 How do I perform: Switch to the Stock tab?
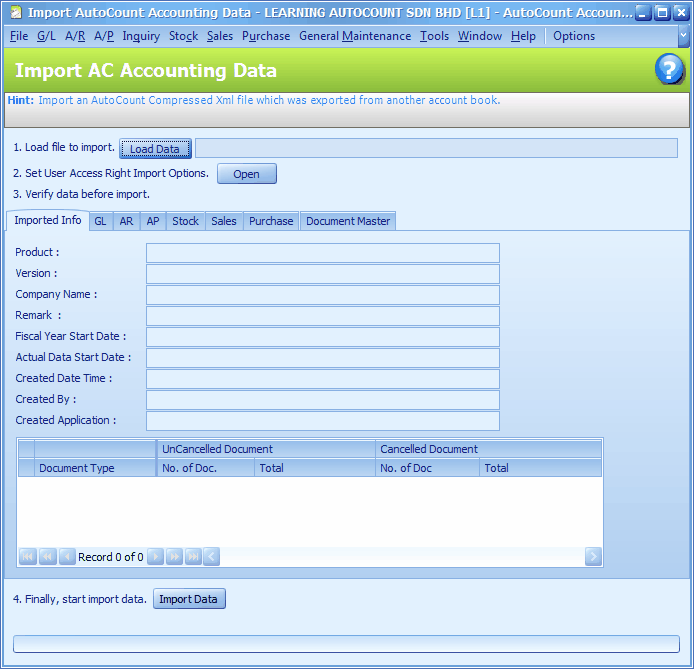[x=185, y=221]
